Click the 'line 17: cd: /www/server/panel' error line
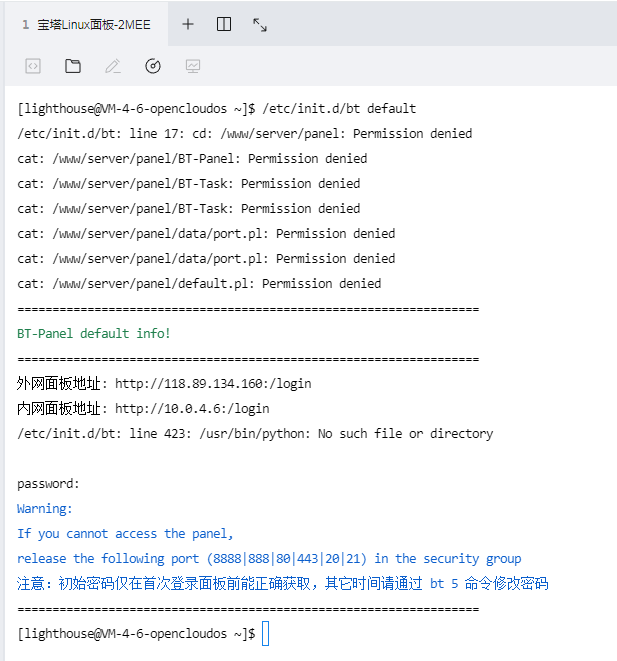Viewport: 617px width, 661px height. coord(244,134)
